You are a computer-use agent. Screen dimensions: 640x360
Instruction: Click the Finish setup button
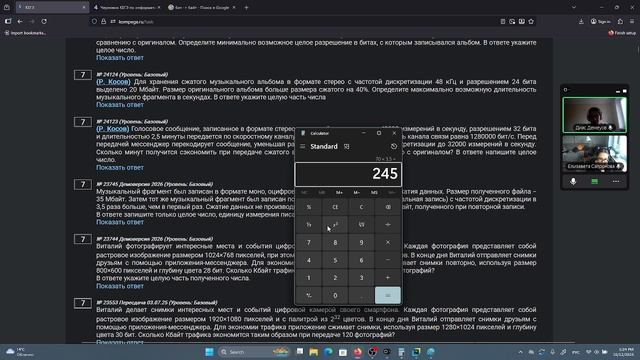point(622,33)
